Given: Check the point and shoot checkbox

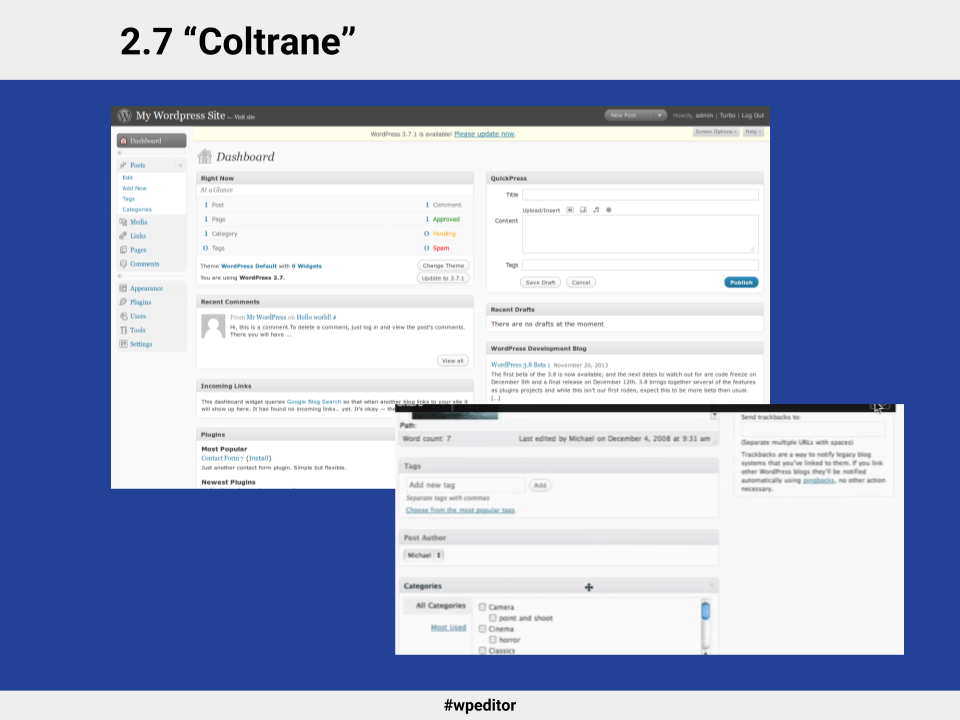Looking at the screenshot, I should coord(493,618).
